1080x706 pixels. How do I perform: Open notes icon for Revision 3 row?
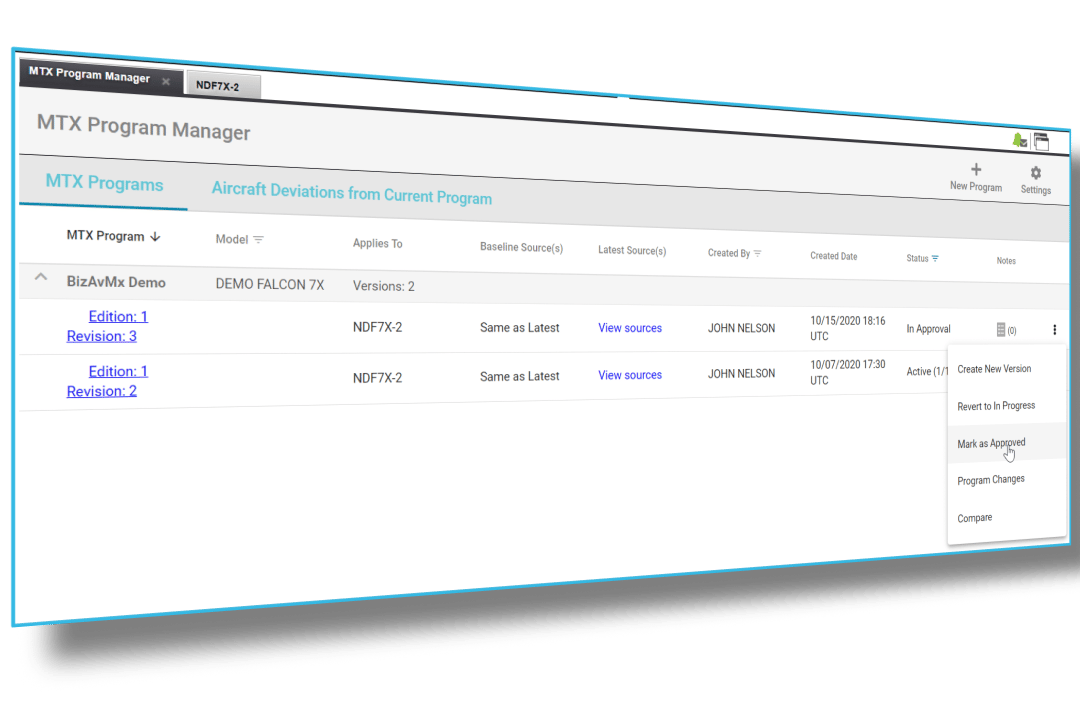(x=1002, y=329)
